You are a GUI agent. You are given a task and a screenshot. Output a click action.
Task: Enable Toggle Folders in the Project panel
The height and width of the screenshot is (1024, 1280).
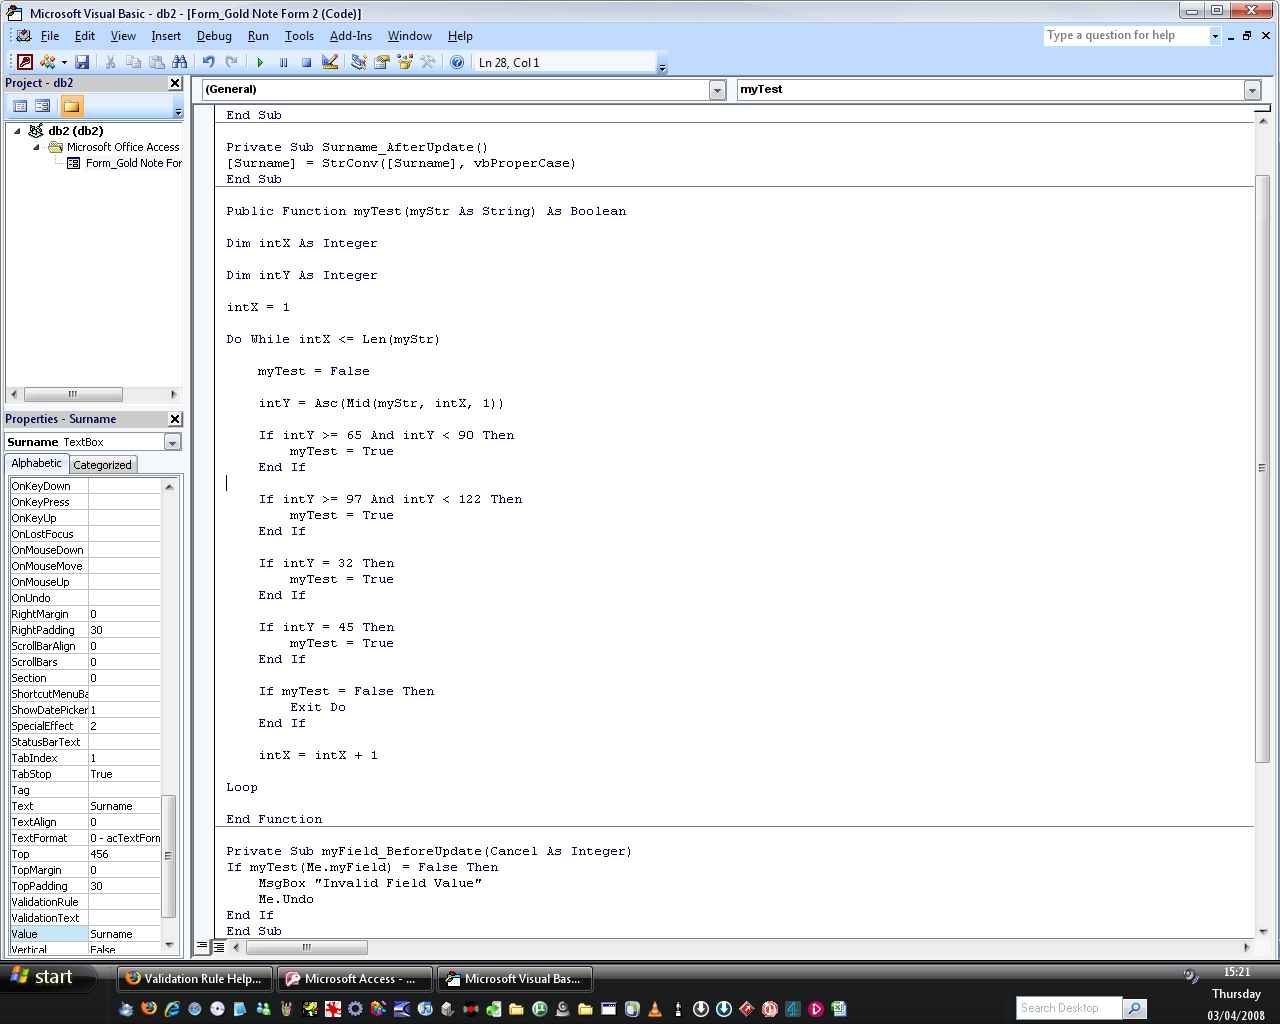tap(71, 106)
